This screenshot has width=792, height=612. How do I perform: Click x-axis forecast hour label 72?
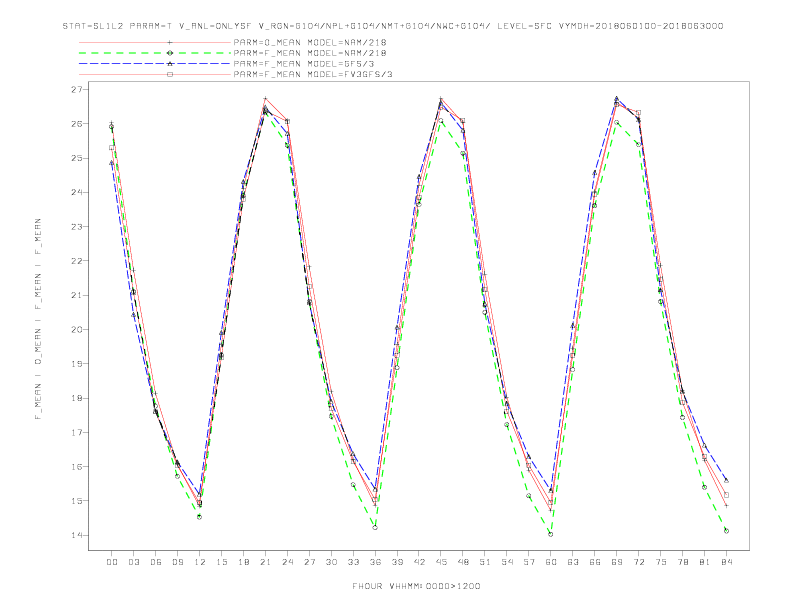tap(638, 562)
